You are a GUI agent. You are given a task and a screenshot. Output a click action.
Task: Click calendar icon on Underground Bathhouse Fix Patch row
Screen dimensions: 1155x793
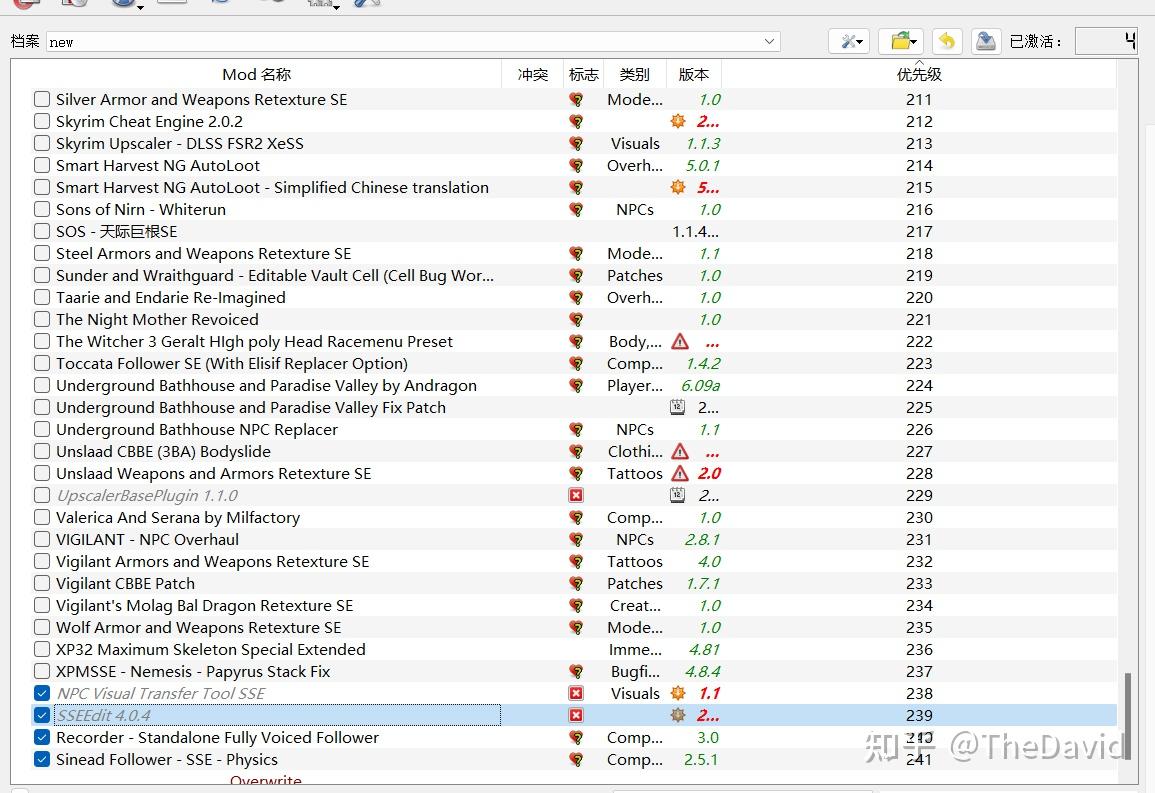coord(677,407)
